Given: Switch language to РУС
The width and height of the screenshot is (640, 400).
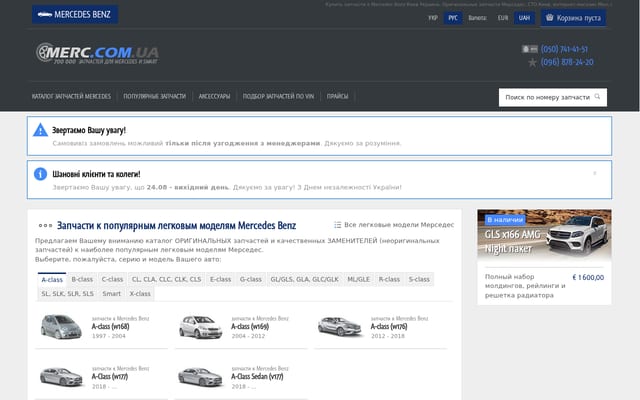Looking at the screenshot, I should pyautogui.click(x=453, y=18).
